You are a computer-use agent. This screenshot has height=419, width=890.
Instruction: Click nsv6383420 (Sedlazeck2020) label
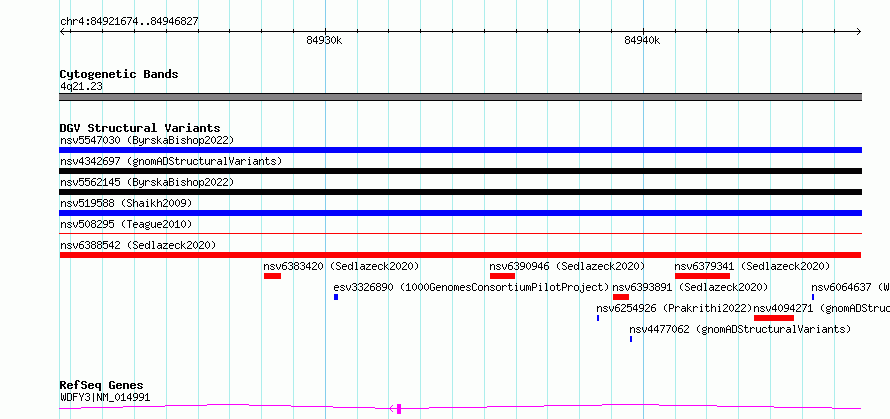tap(341, 266)
